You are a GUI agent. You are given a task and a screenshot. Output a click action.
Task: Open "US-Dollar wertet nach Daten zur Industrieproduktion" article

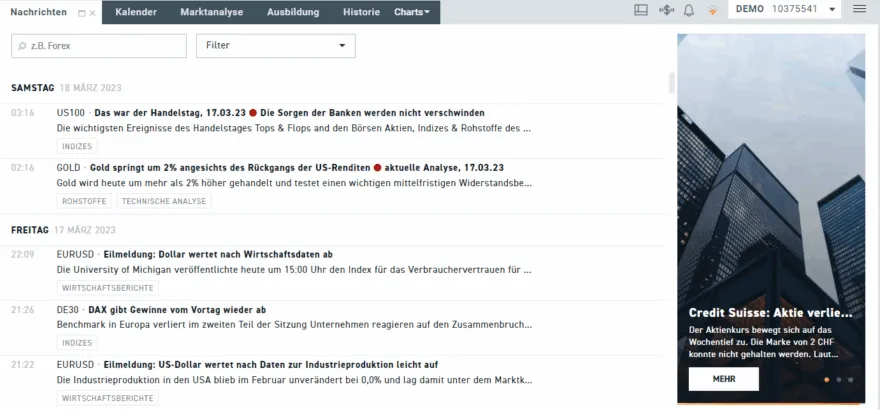(271, 365)
